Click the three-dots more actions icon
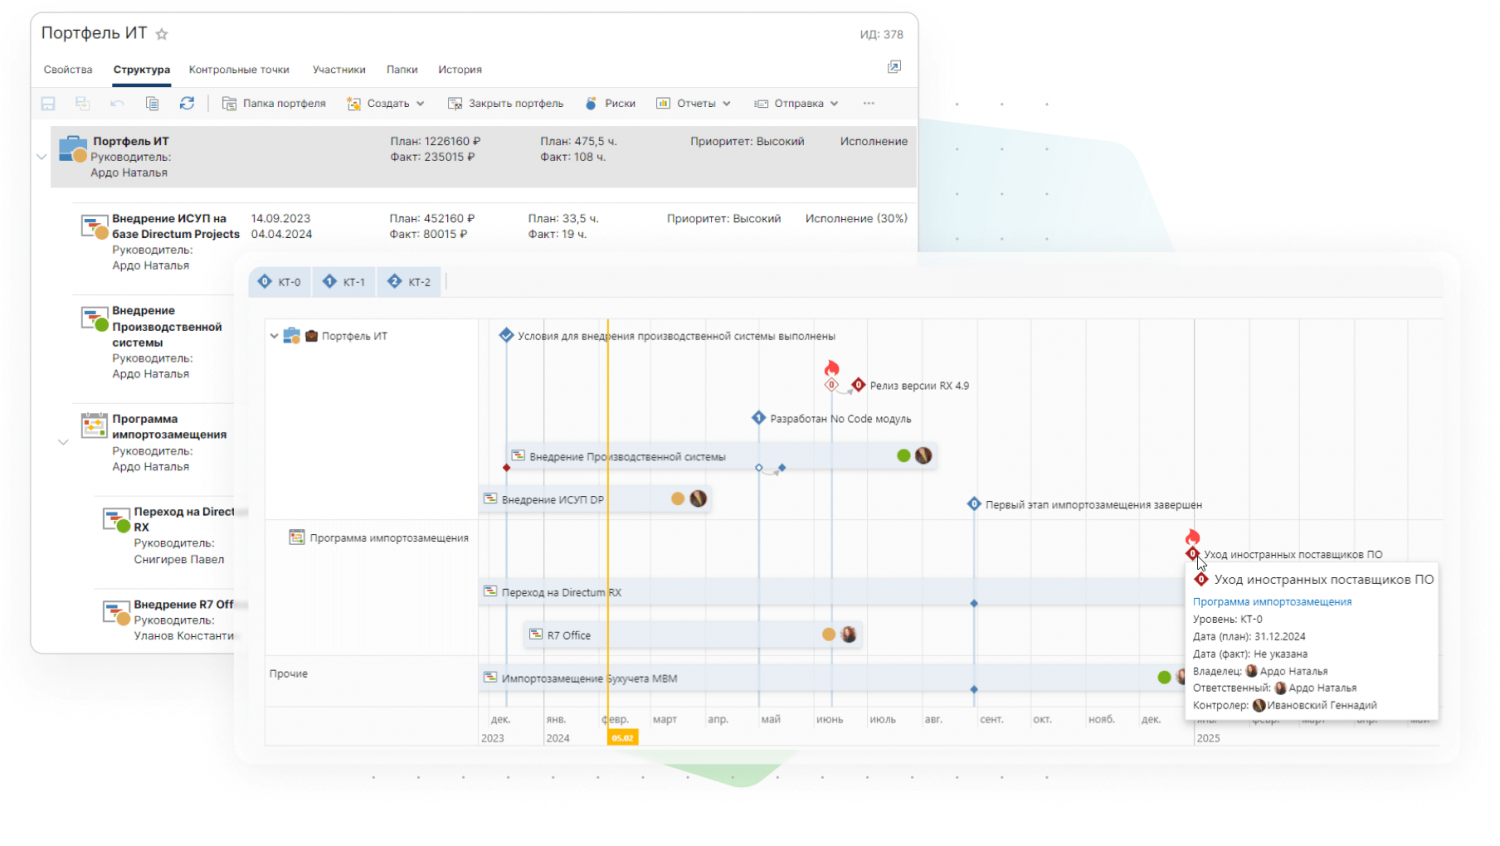1500x846 pixels. coord(869,103)
